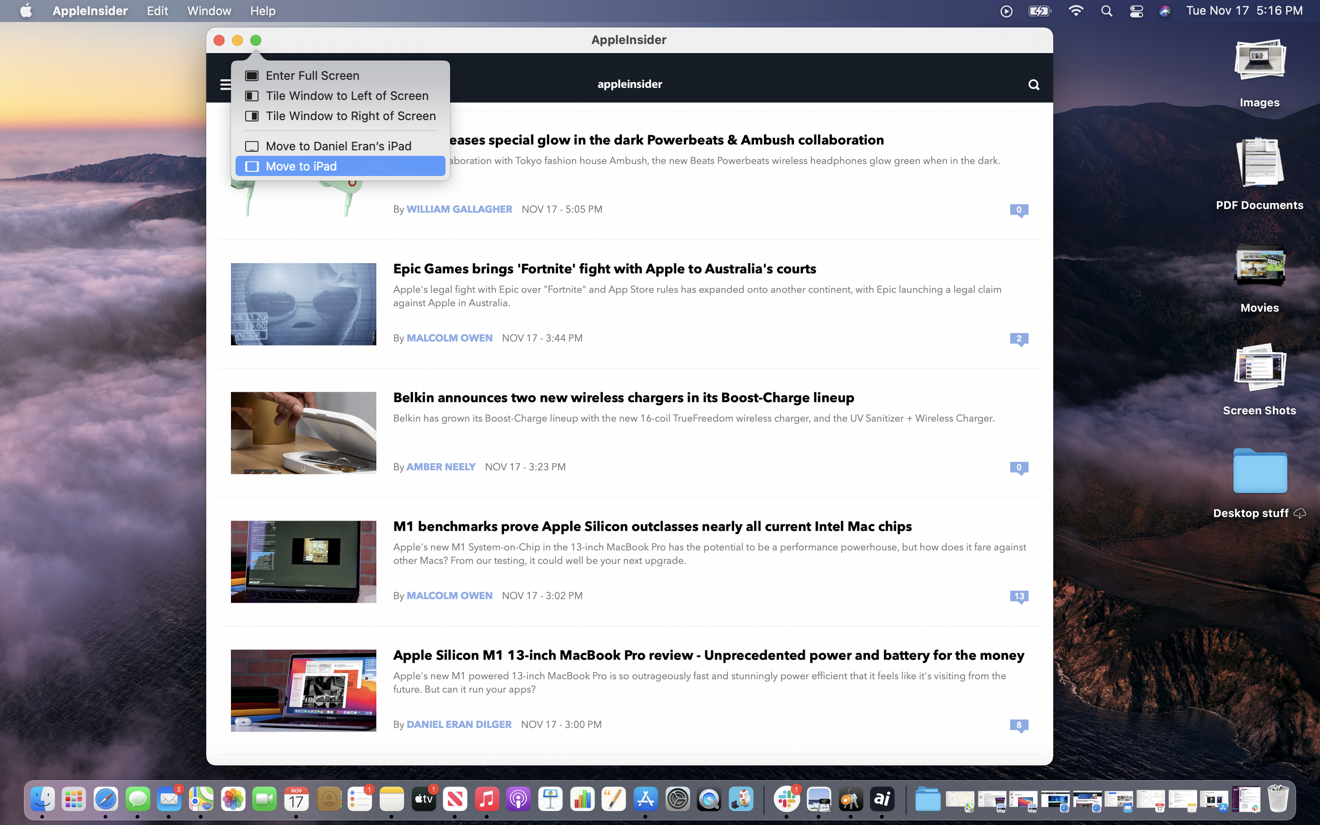Open the Wi-Fi status menu
This screenshot has height=825, width=1320.
click(1076, 11)
